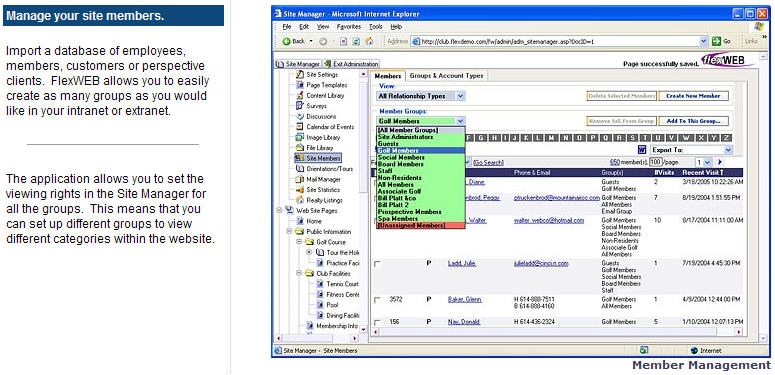
Task: Open the Member Groups dropdown arrow
Action: tap(460, 121)
